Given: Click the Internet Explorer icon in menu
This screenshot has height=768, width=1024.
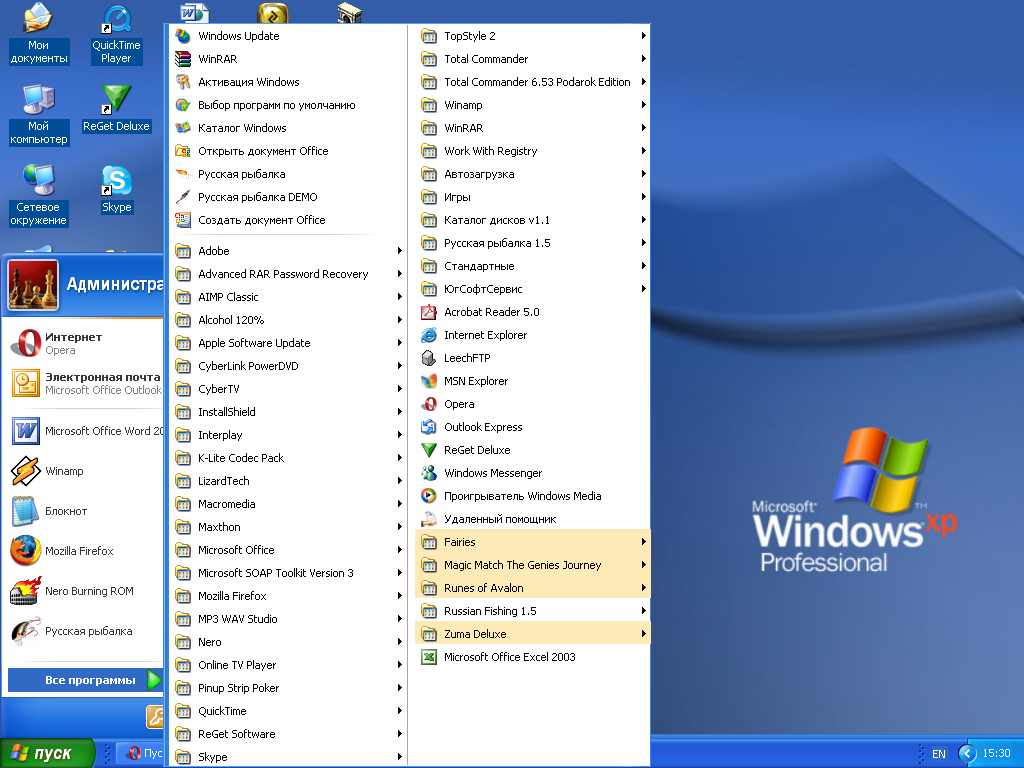Looking at the screenshot, I should 428,335.
